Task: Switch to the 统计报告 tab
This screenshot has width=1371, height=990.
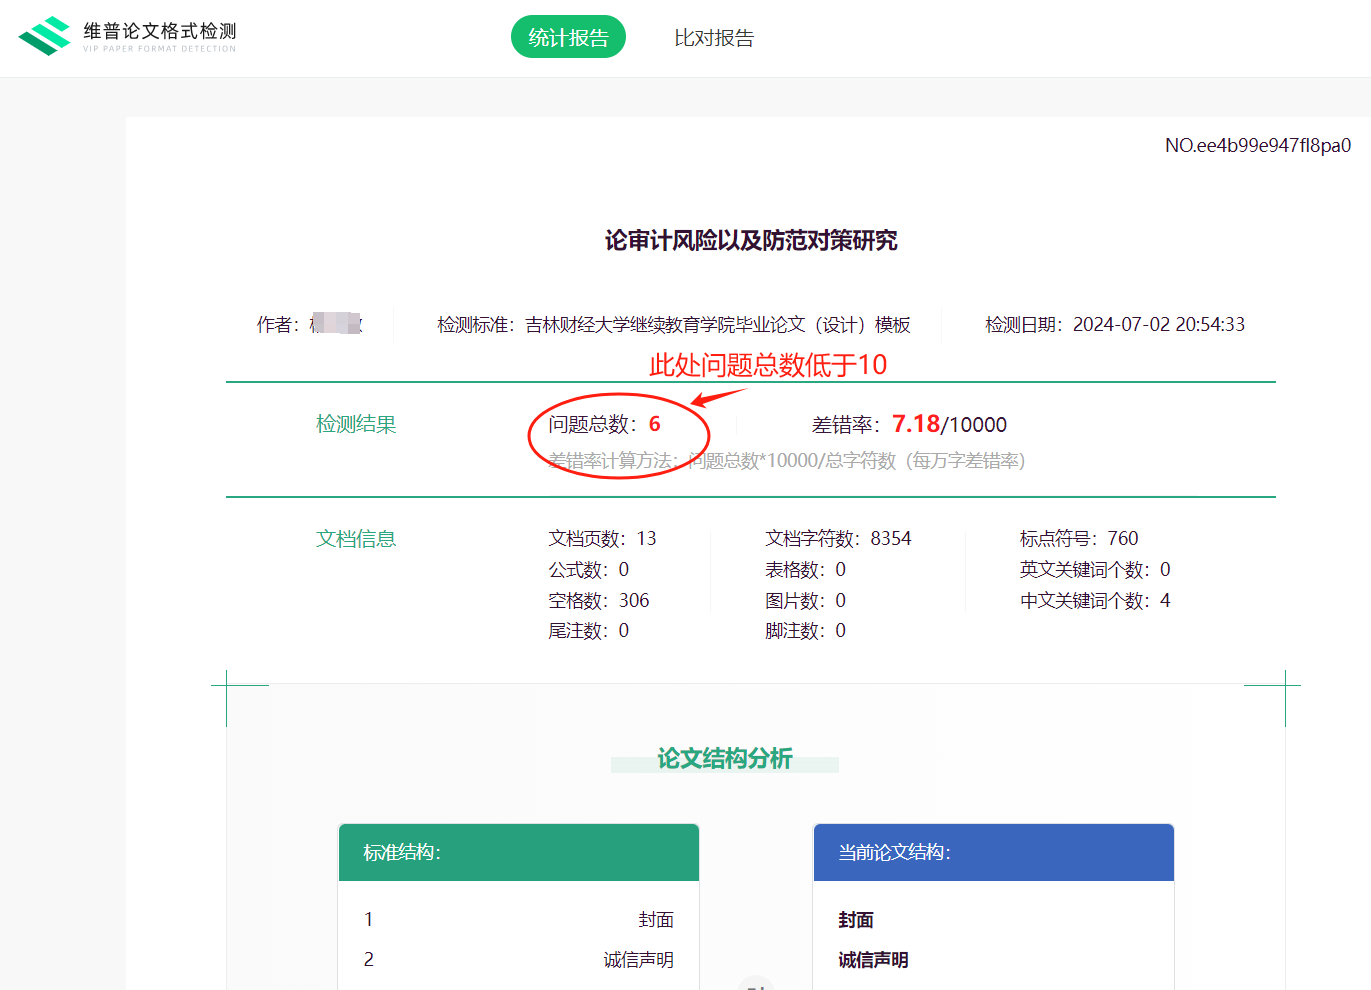Action: [x=568, y=36]
